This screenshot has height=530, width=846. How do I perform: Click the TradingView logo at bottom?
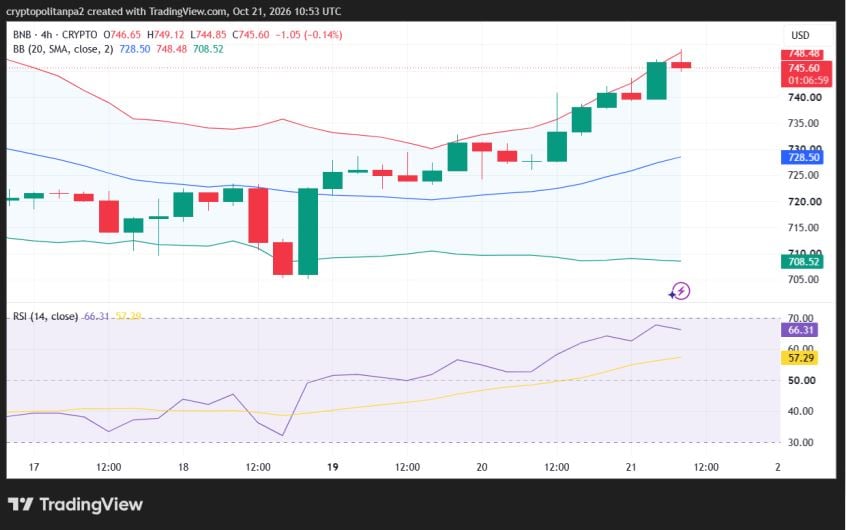click(75, 505)
